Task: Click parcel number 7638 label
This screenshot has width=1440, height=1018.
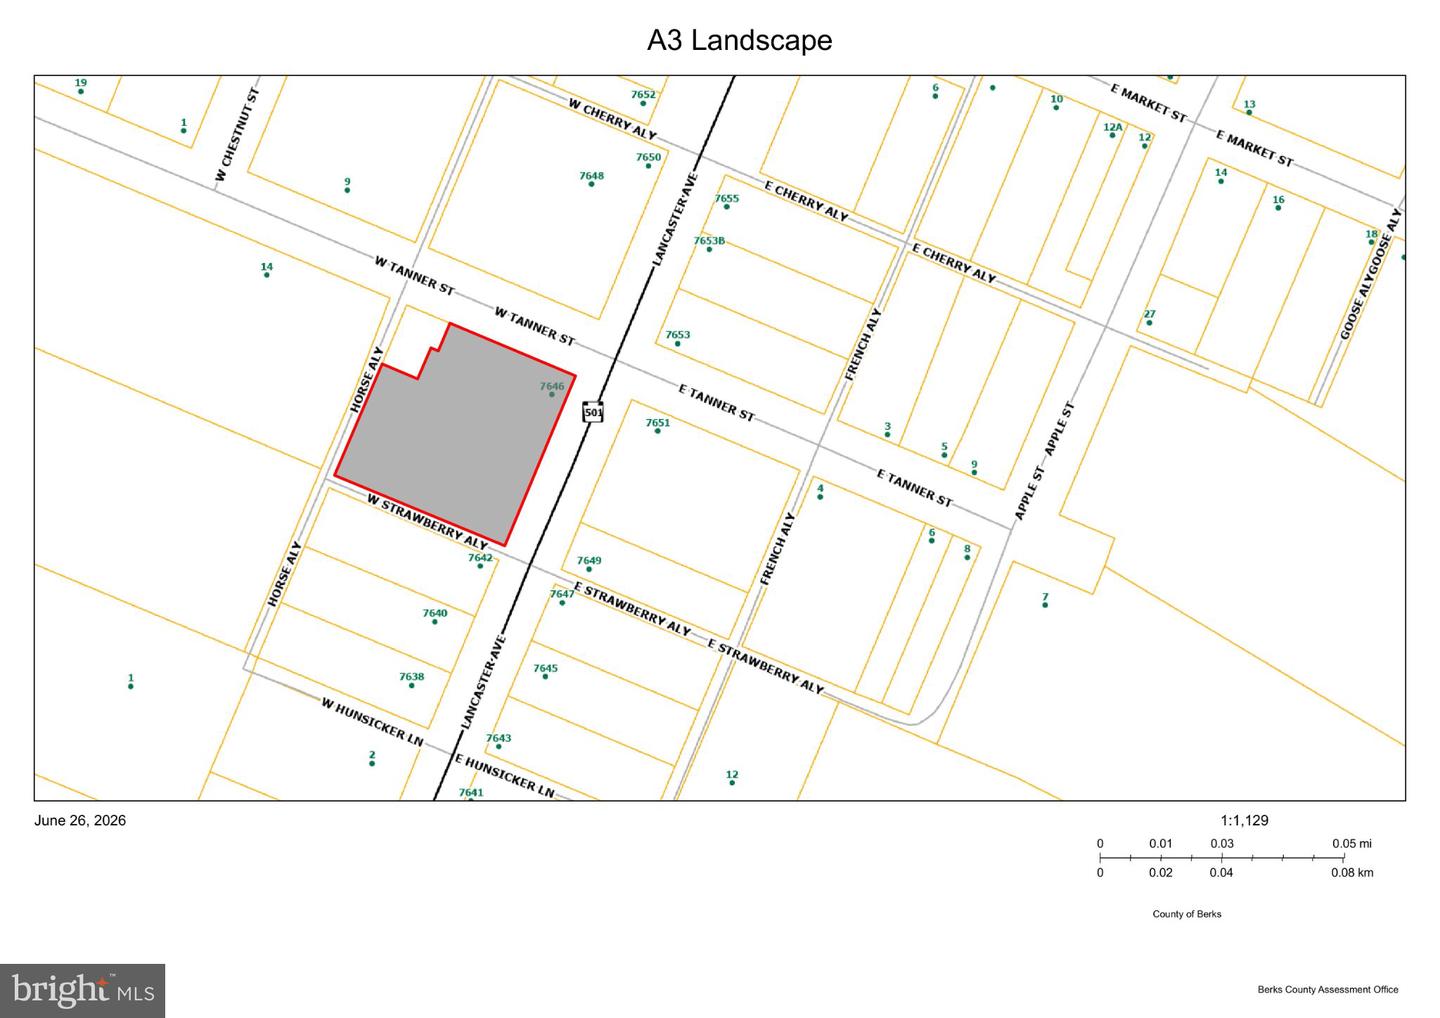Action: click(411, 677)
